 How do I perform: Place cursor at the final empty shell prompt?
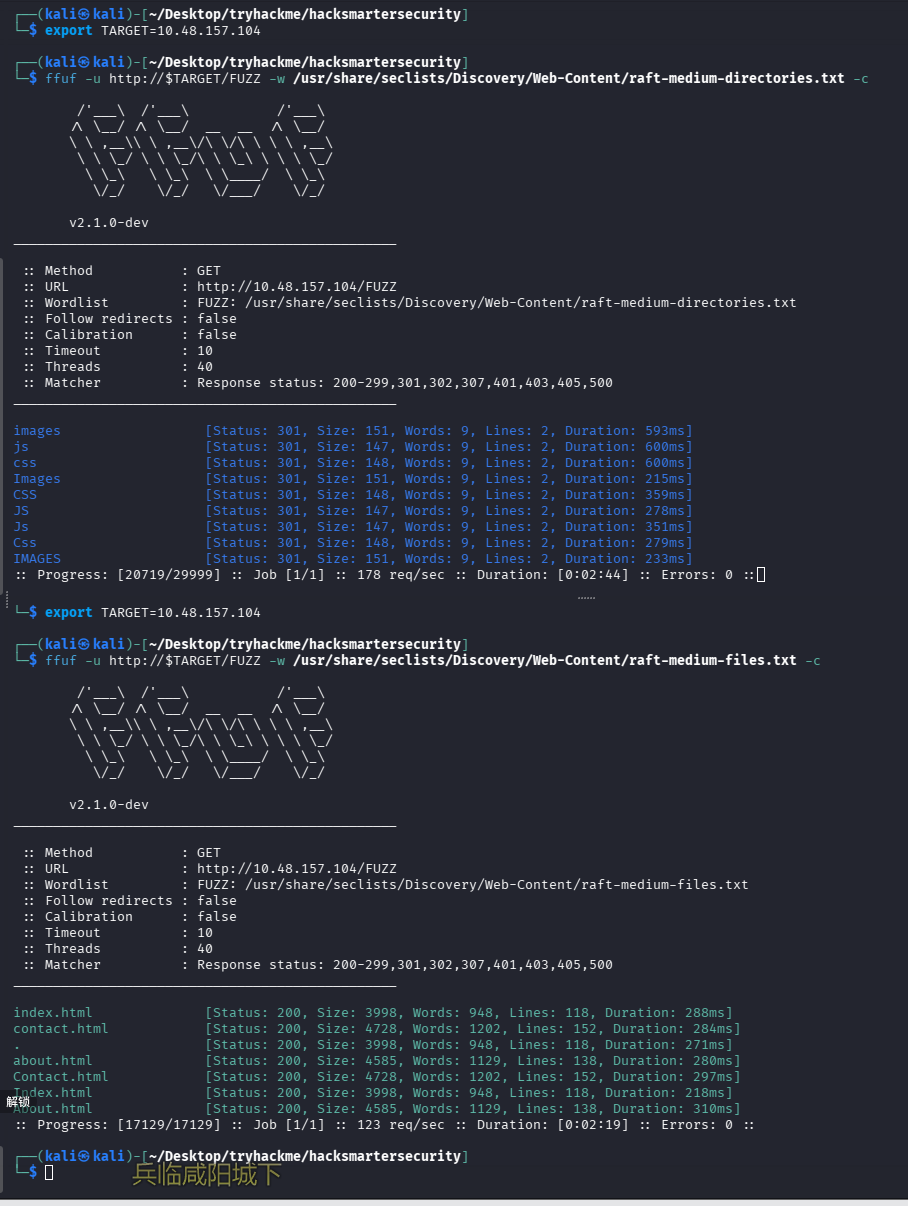click(x=49, y=1172)
